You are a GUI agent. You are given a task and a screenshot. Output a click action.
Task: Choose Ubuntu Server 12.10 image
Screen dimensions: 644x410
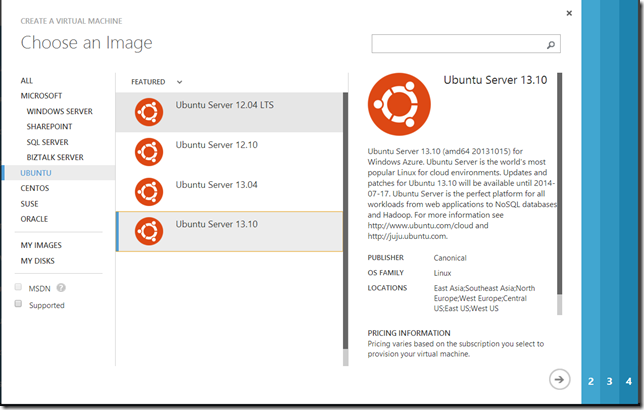coord(229,152)
